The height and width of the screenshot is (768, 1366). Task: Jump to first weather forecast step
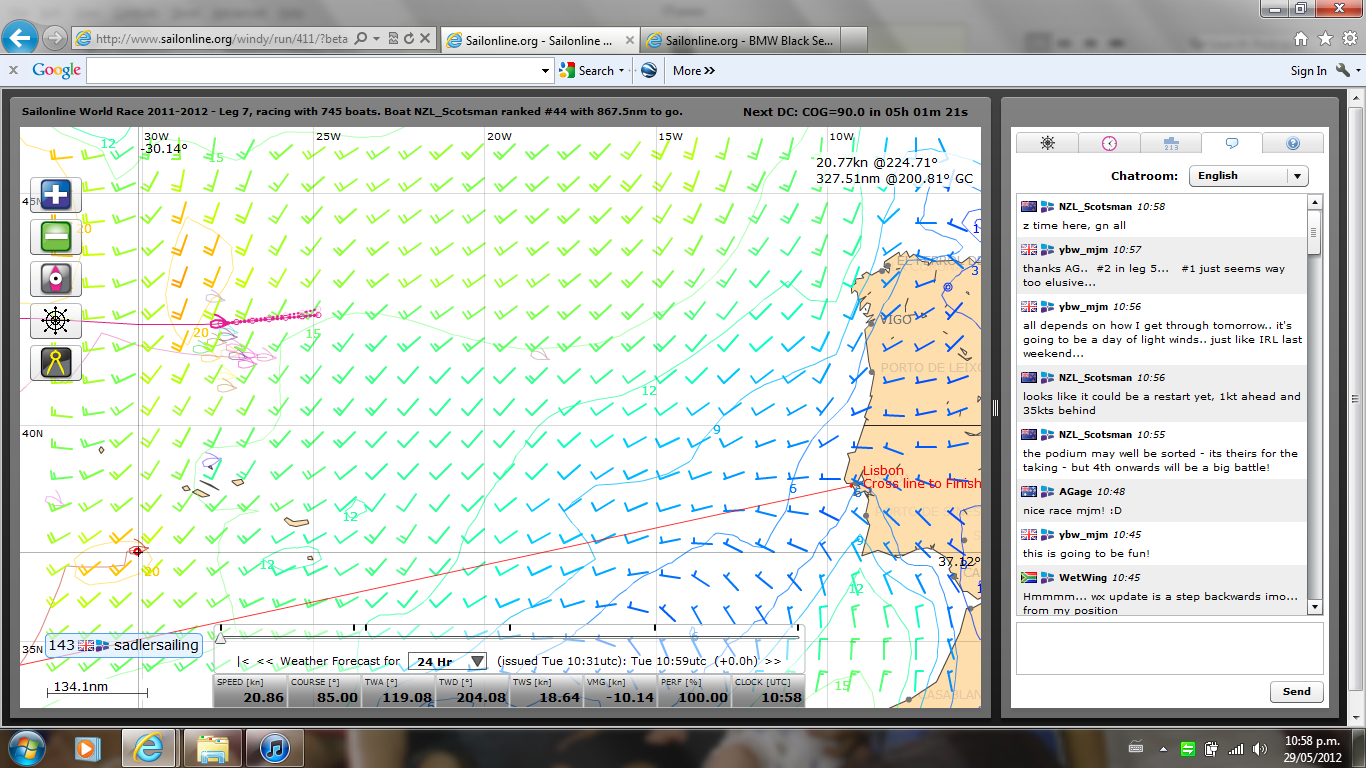tap(243, 661)
